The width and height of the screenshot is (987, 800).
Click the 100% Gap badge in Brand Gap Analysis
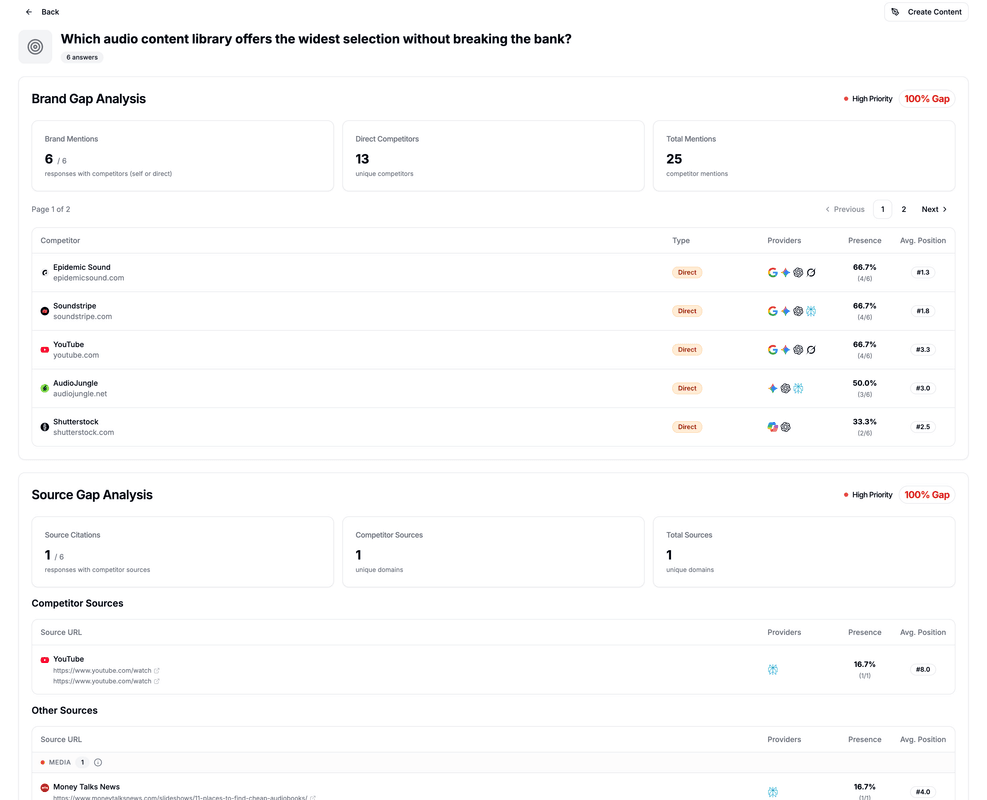[926, 99]
